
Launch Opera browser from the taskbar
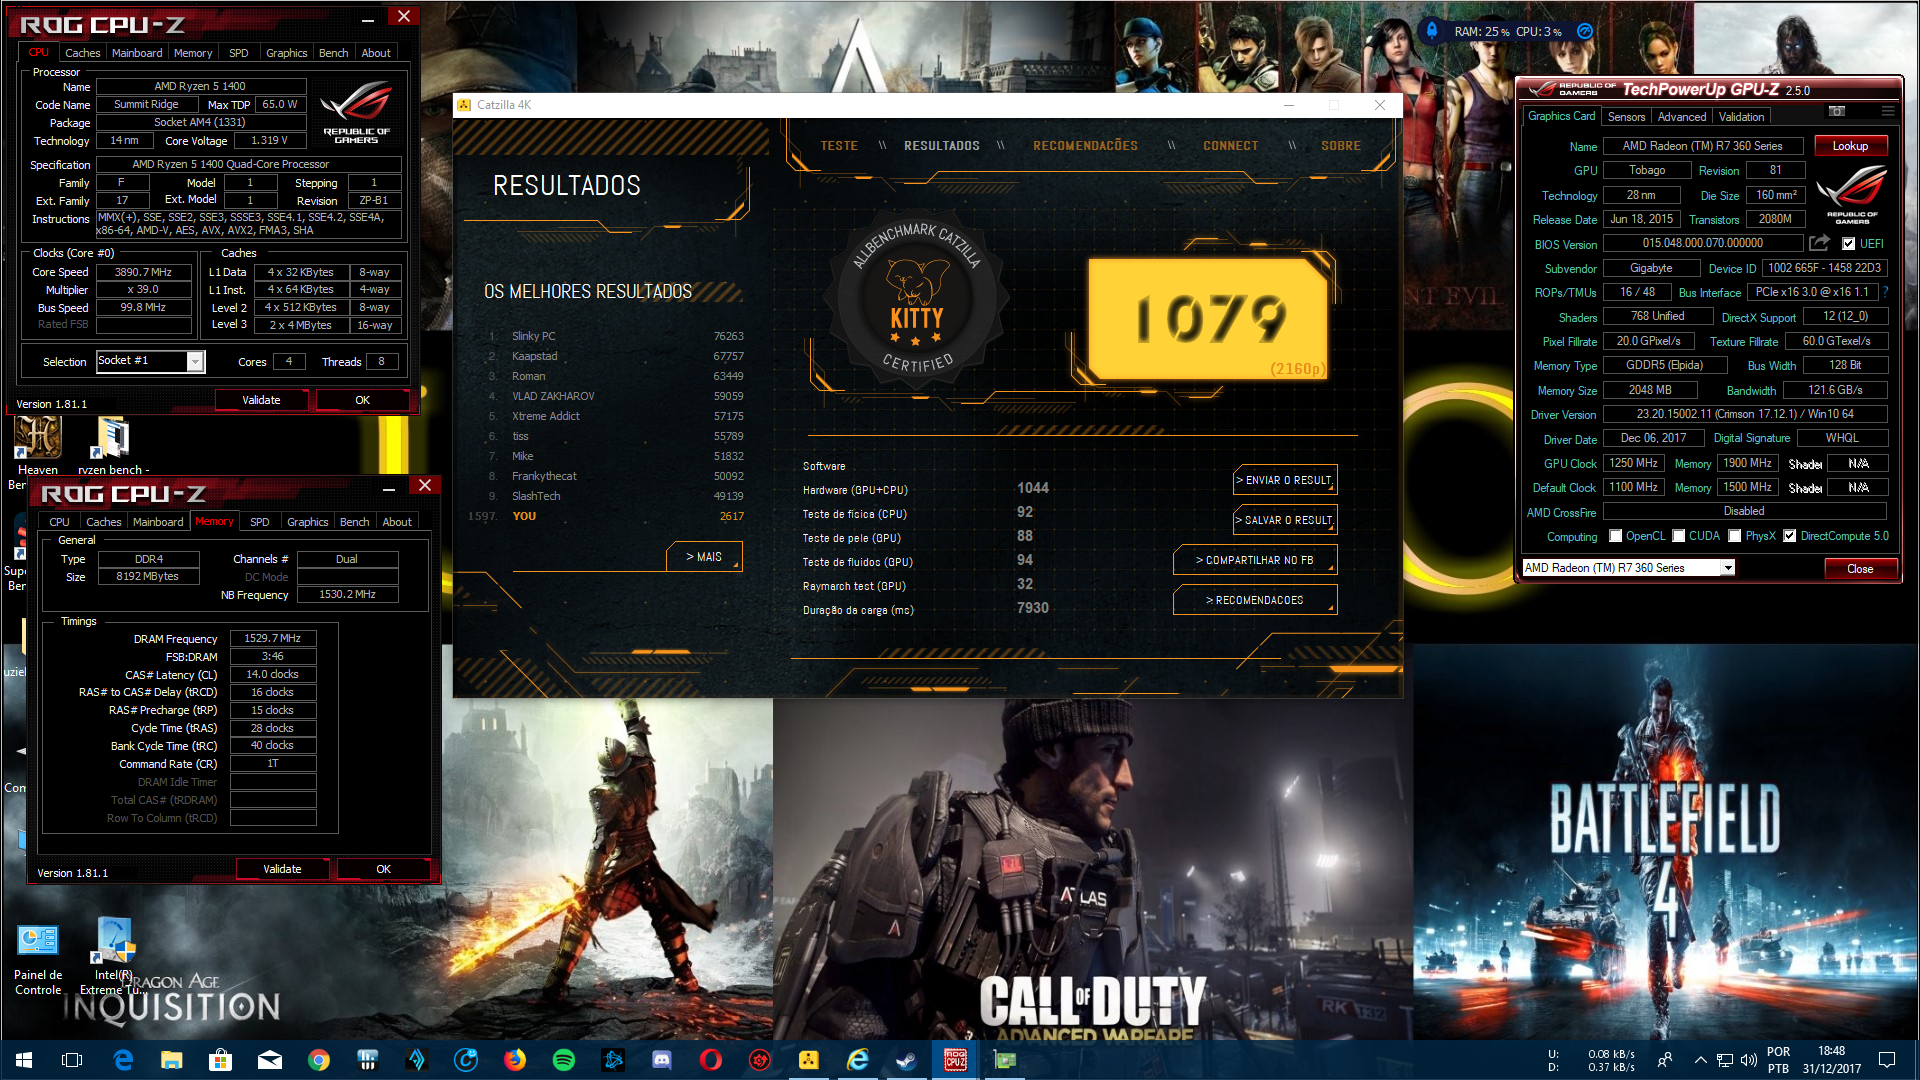(x=711, y=1060)
